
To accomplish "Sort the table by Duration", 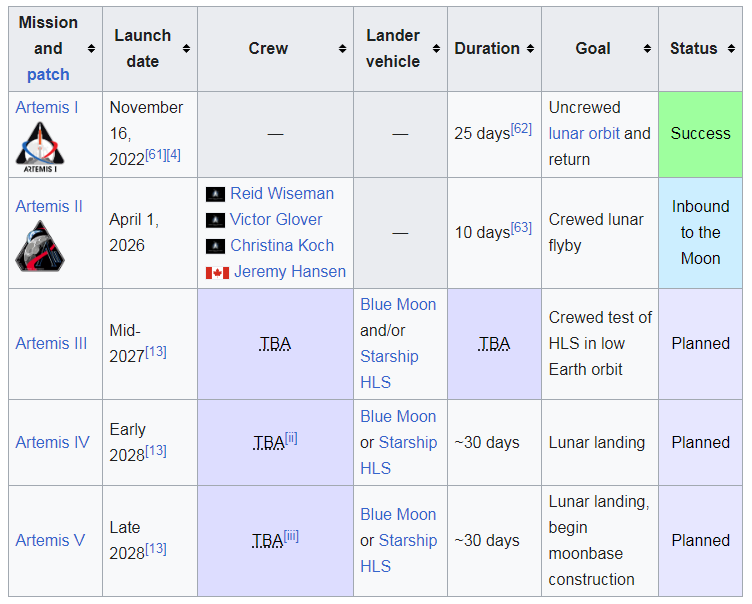I will (x=530, y=48).
